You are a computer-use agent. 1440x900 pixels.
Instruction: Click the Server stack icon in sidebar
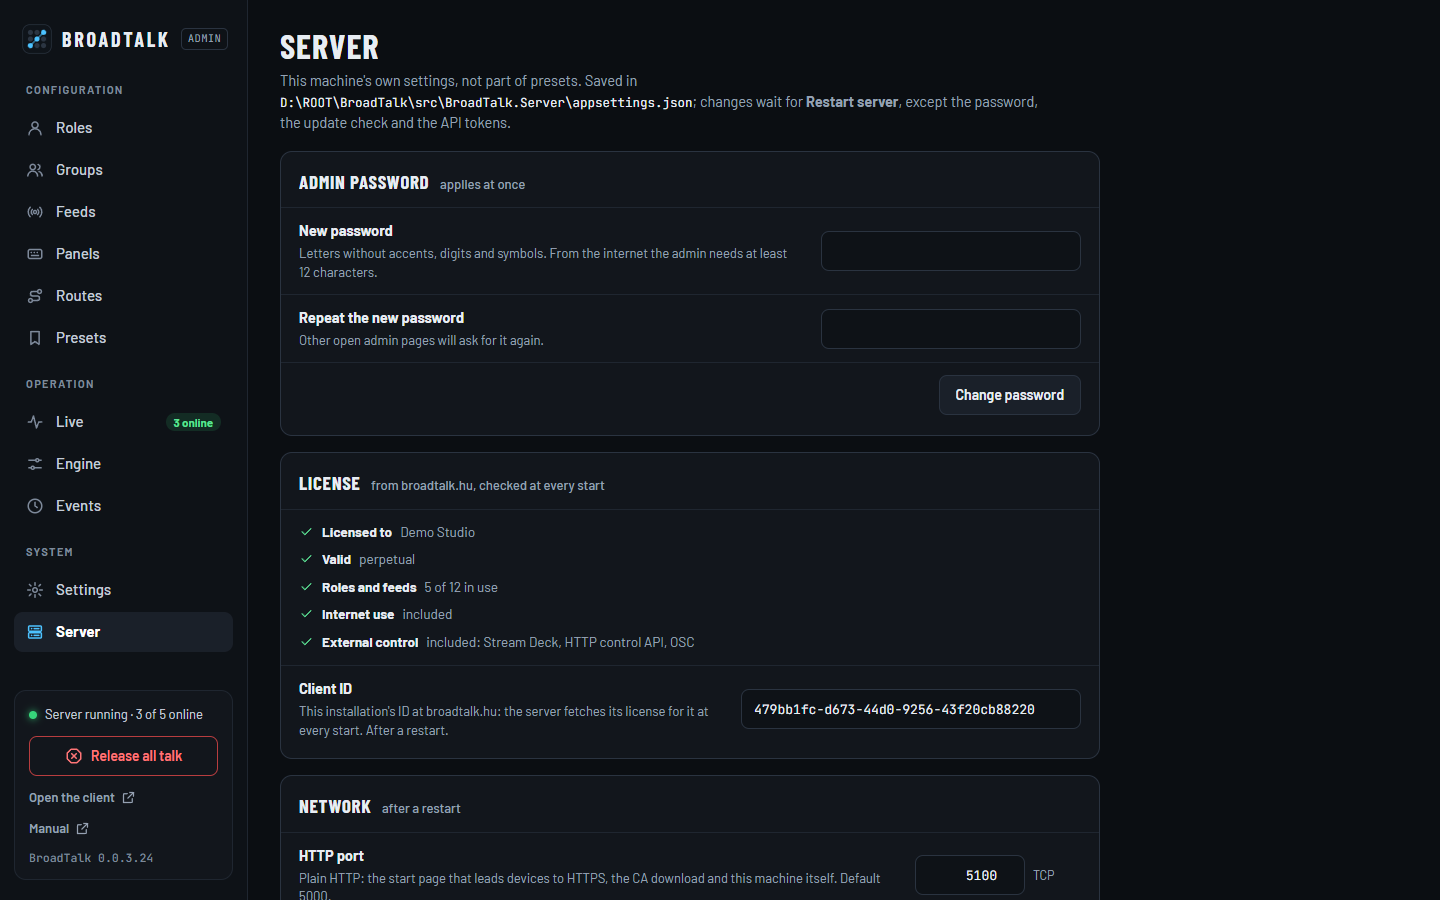[x=35, y=632]
